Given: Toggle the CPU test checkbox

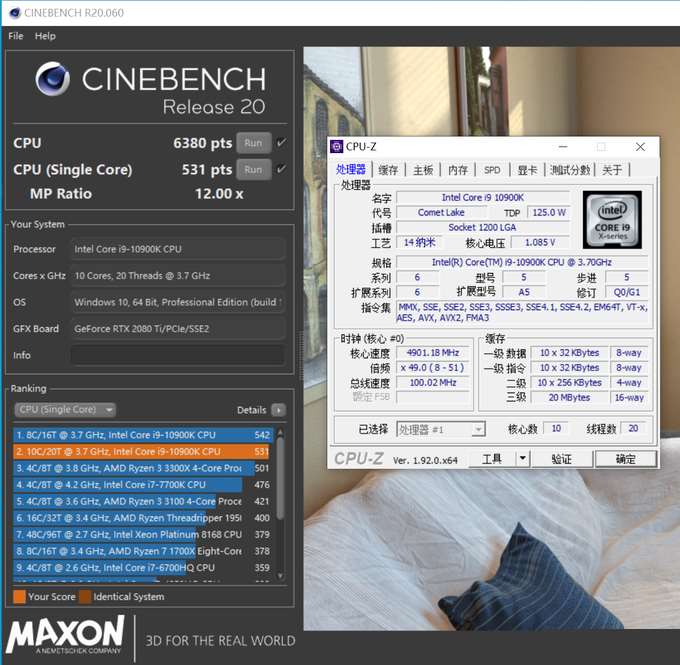Looking at the screenshot, I should (281, 142).
